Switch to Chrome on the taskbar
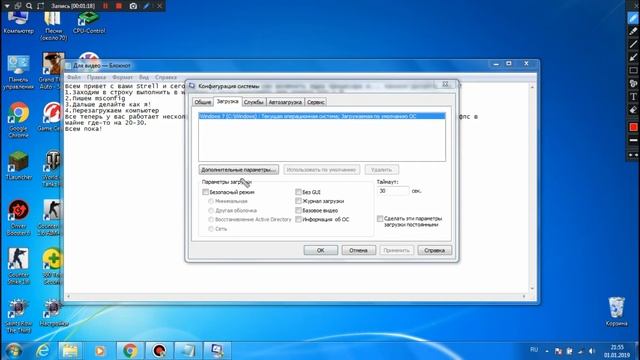 (130, 351)
